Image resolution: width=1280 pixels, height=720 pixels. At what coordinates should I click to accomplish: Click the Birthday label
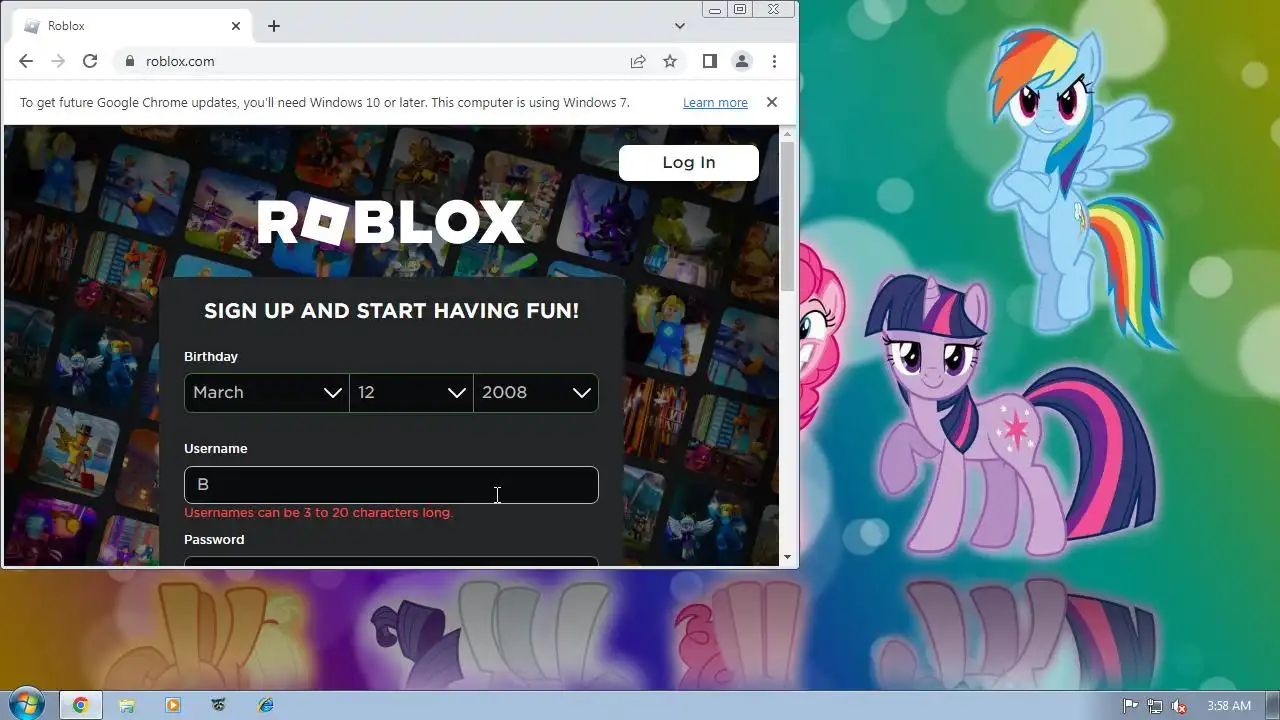coord(211,357)
